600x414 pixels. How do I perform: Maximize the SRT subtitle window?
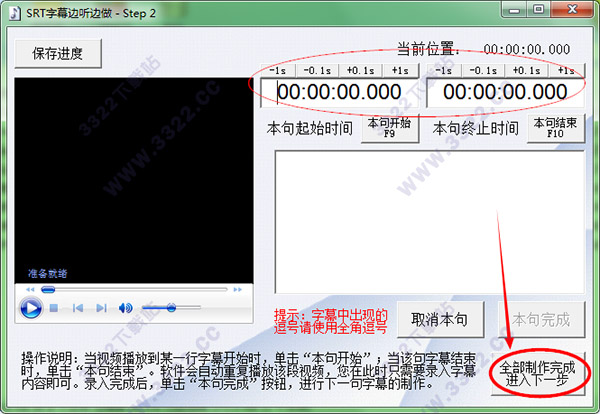tap(539, 9)
